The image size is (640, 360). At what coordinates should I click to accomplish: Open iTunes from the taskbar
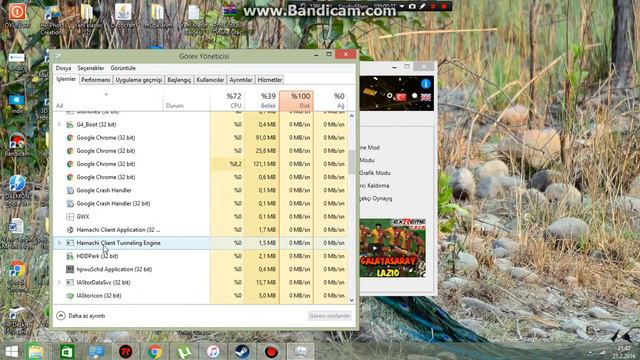coord(213,351)
